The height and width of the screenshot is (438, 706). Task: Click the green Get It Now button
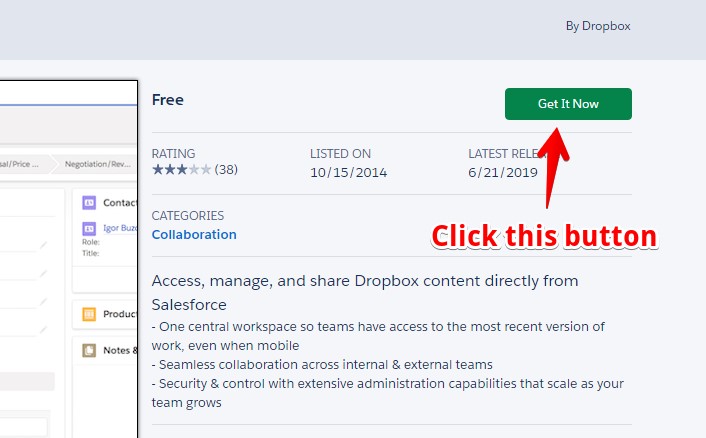568,104
